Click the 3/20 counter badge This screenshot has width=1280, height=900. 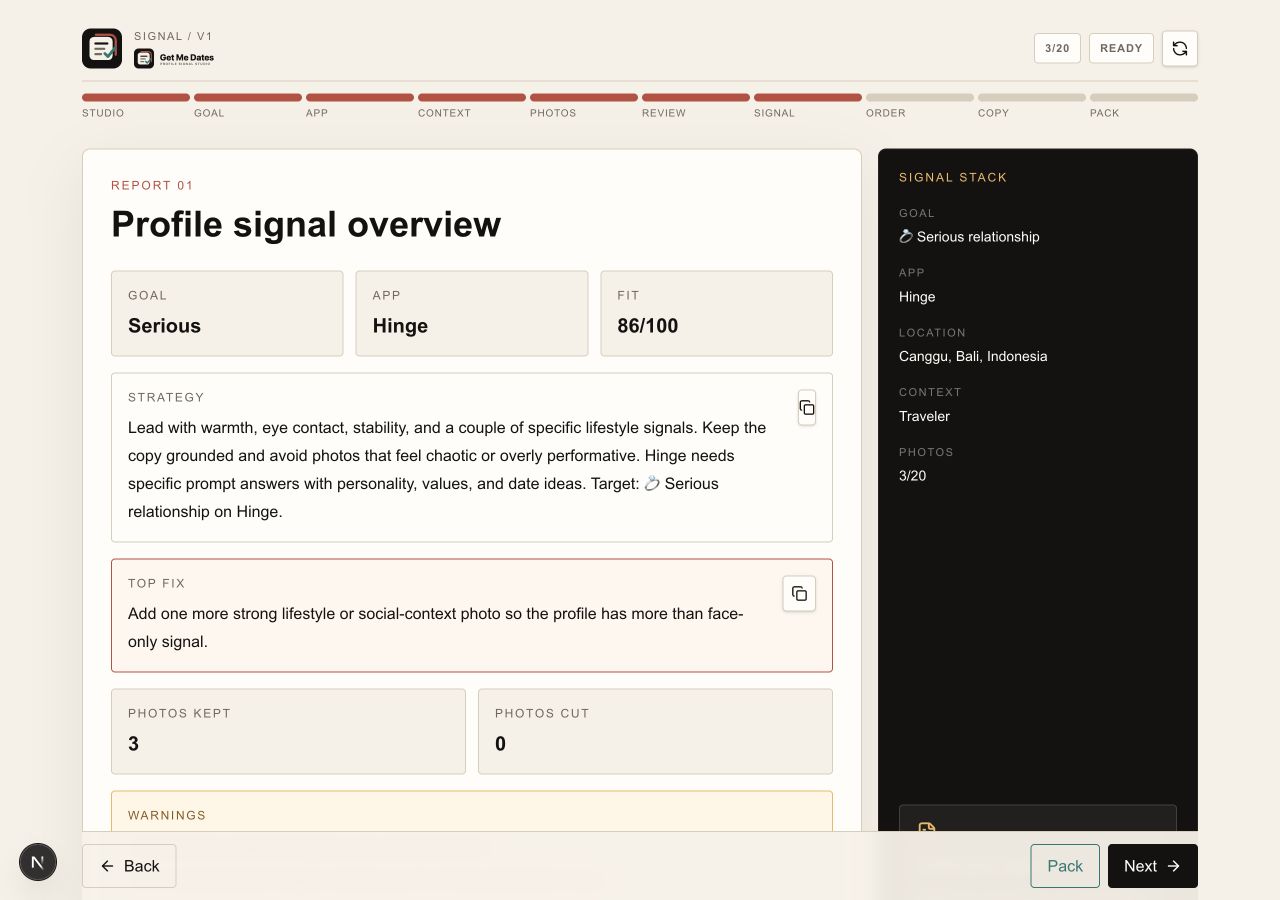1057,48
